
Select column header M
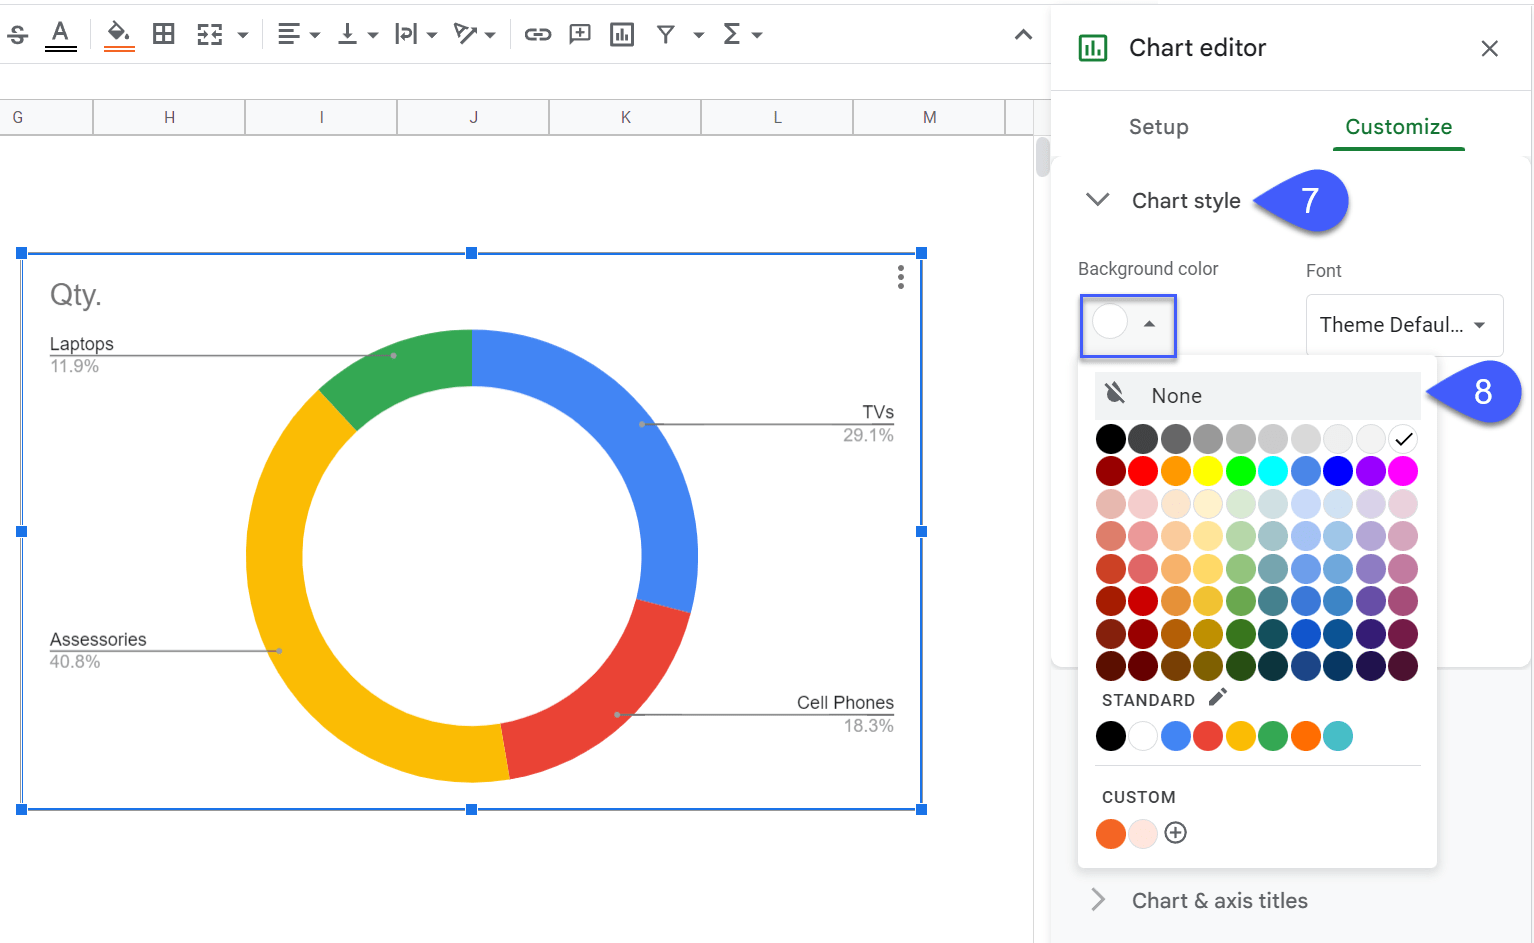coord(929,117)
